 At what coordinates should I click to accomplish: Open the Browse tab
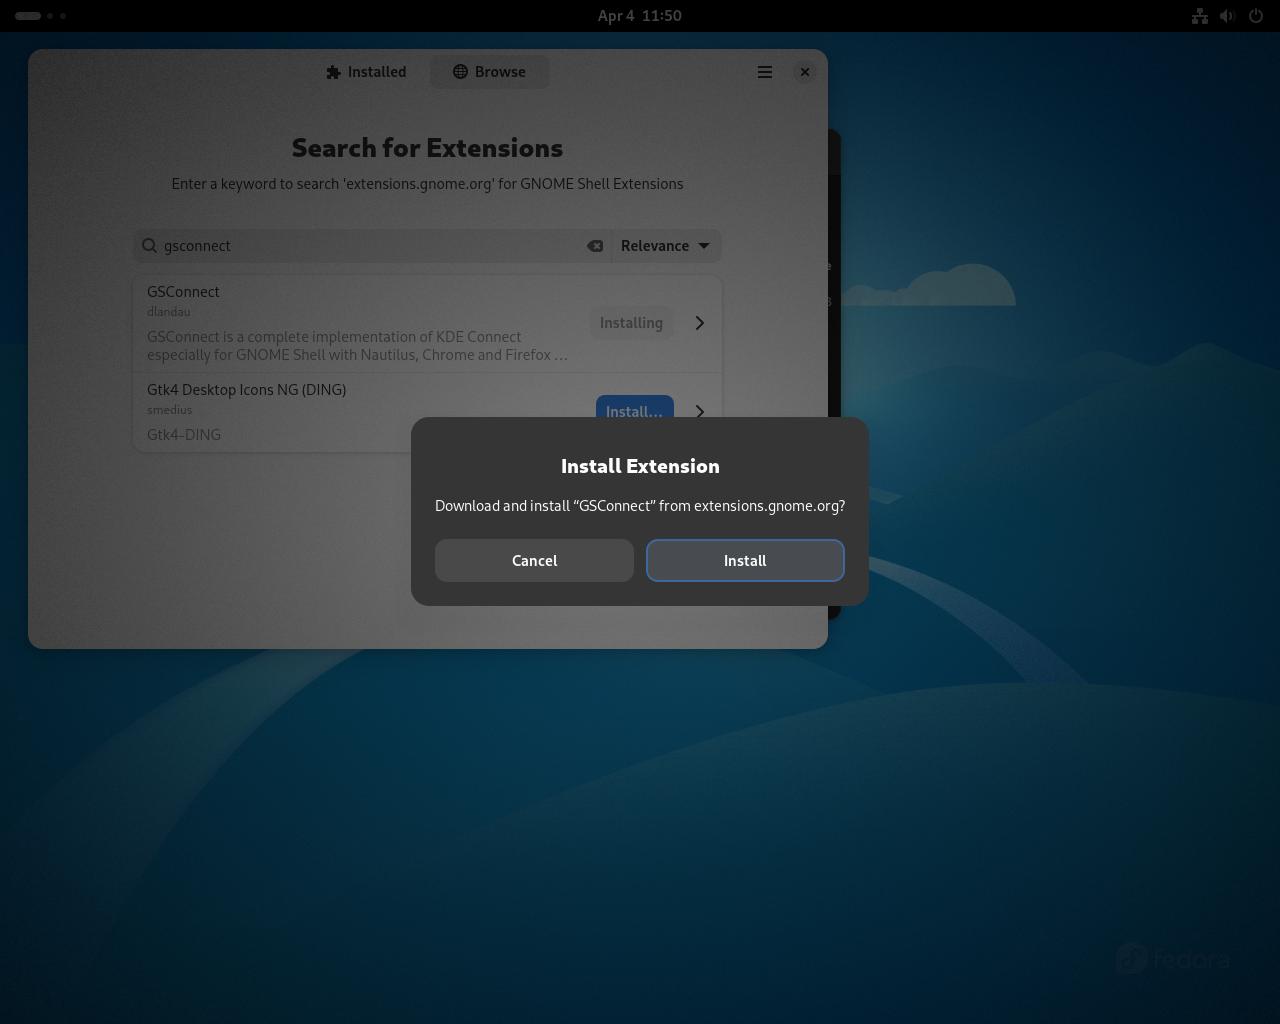(489, 72)
